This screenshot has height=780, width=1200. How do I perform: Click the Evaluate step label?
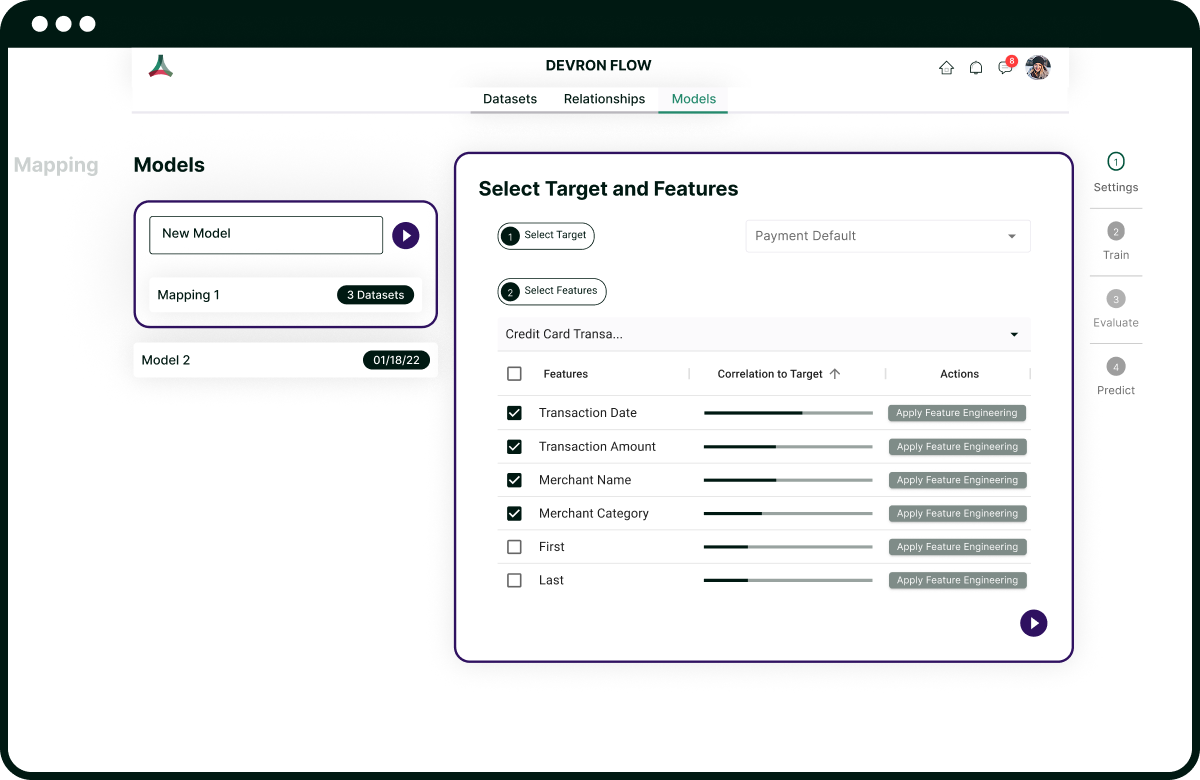pyautogui.click(x=1116, y=323)
